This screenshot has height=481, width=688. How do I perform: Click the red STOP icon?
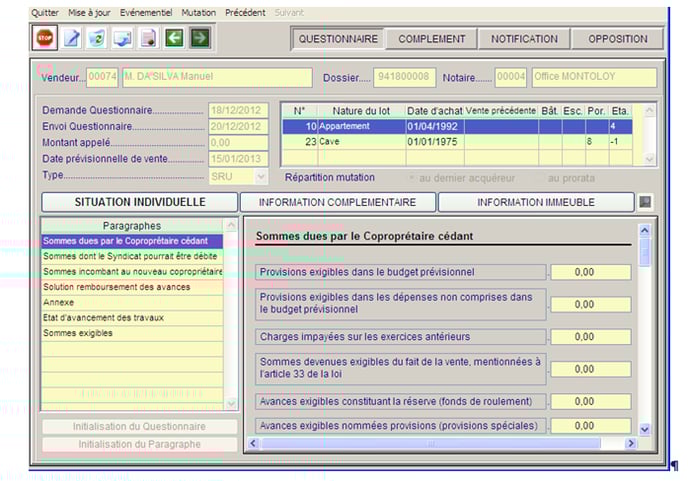(45, 38)
